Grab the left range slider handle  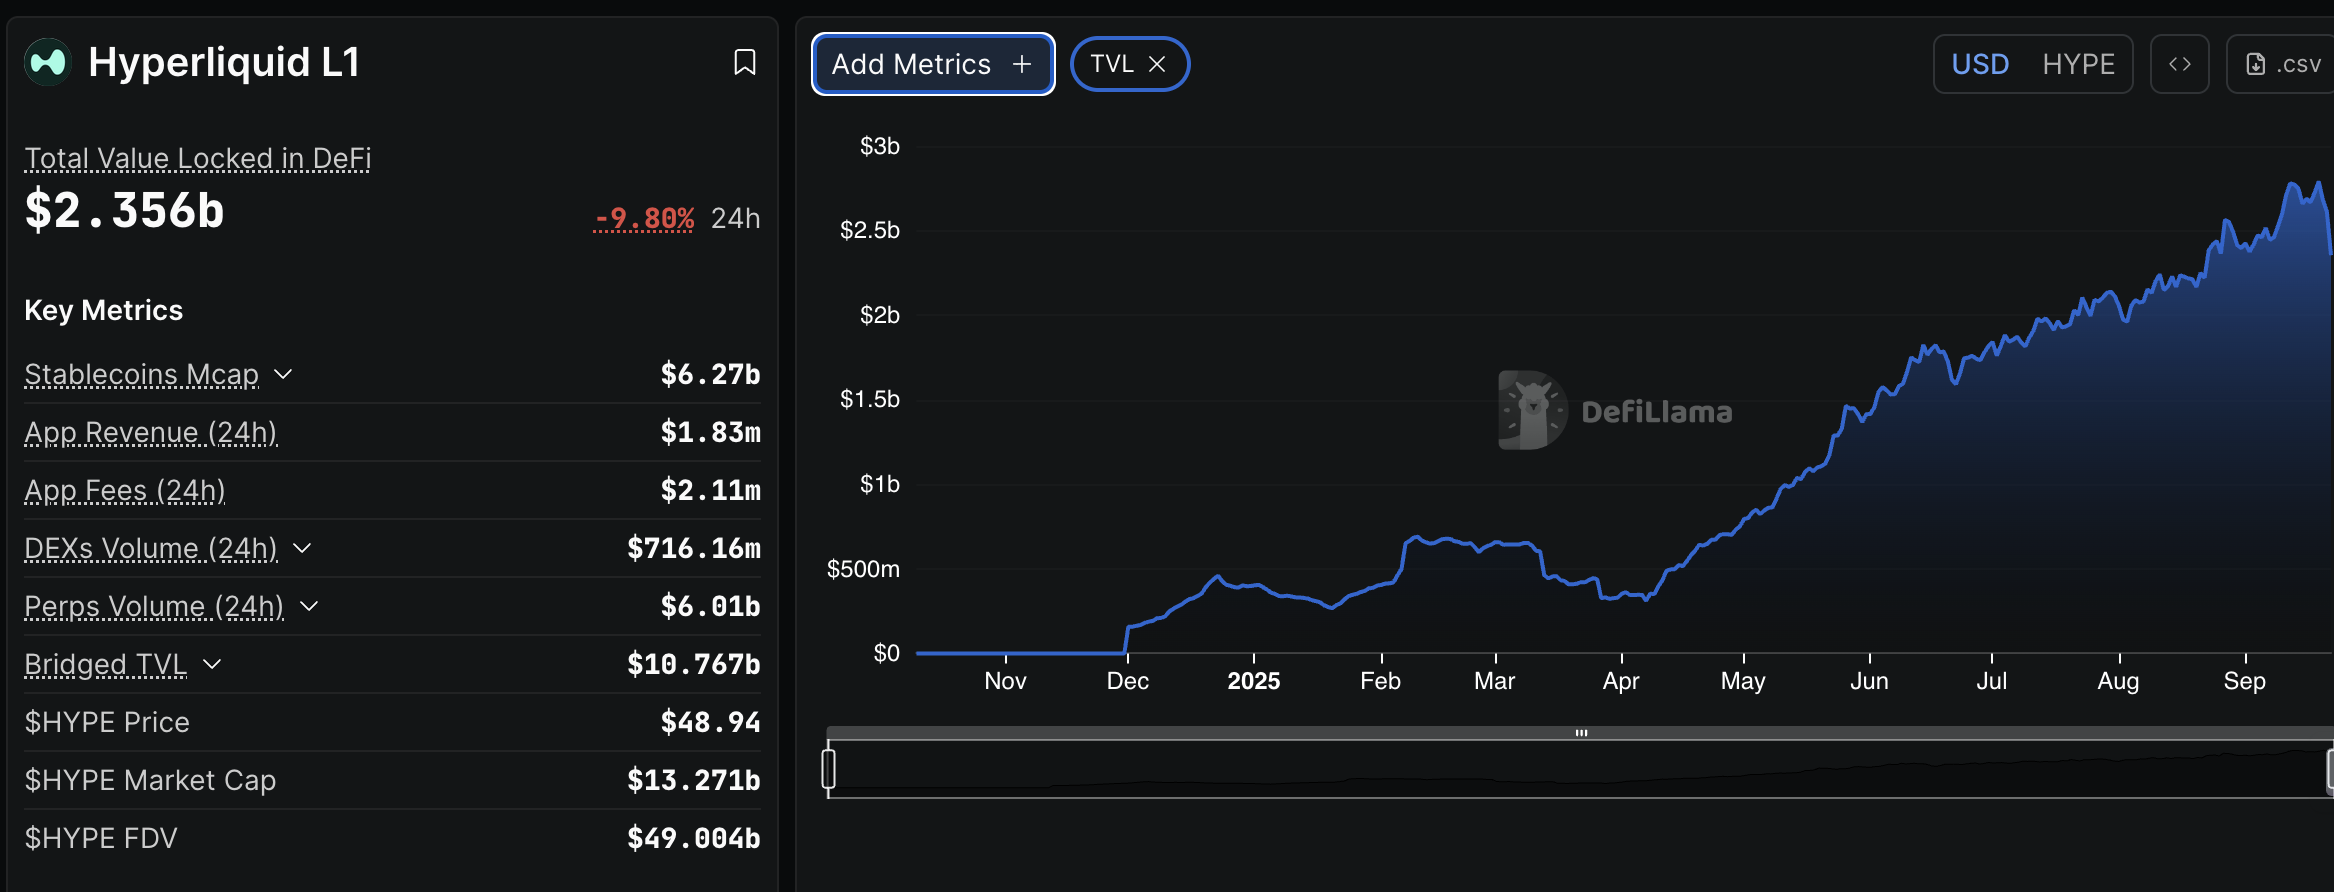tap(828, 769)
